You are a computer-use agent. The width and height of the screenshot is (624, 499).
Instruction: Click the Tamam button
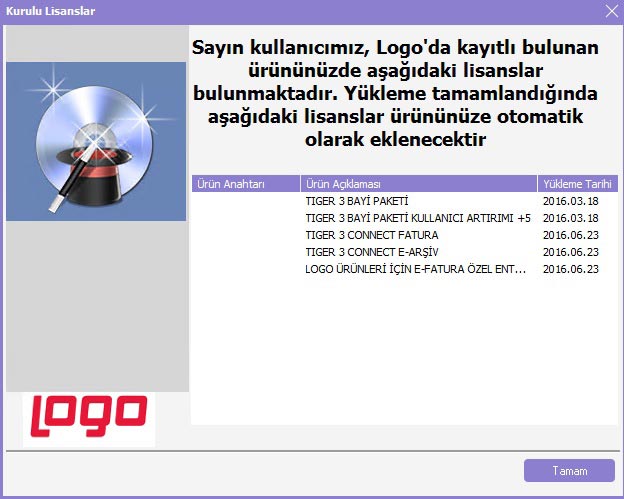point(569,470)
